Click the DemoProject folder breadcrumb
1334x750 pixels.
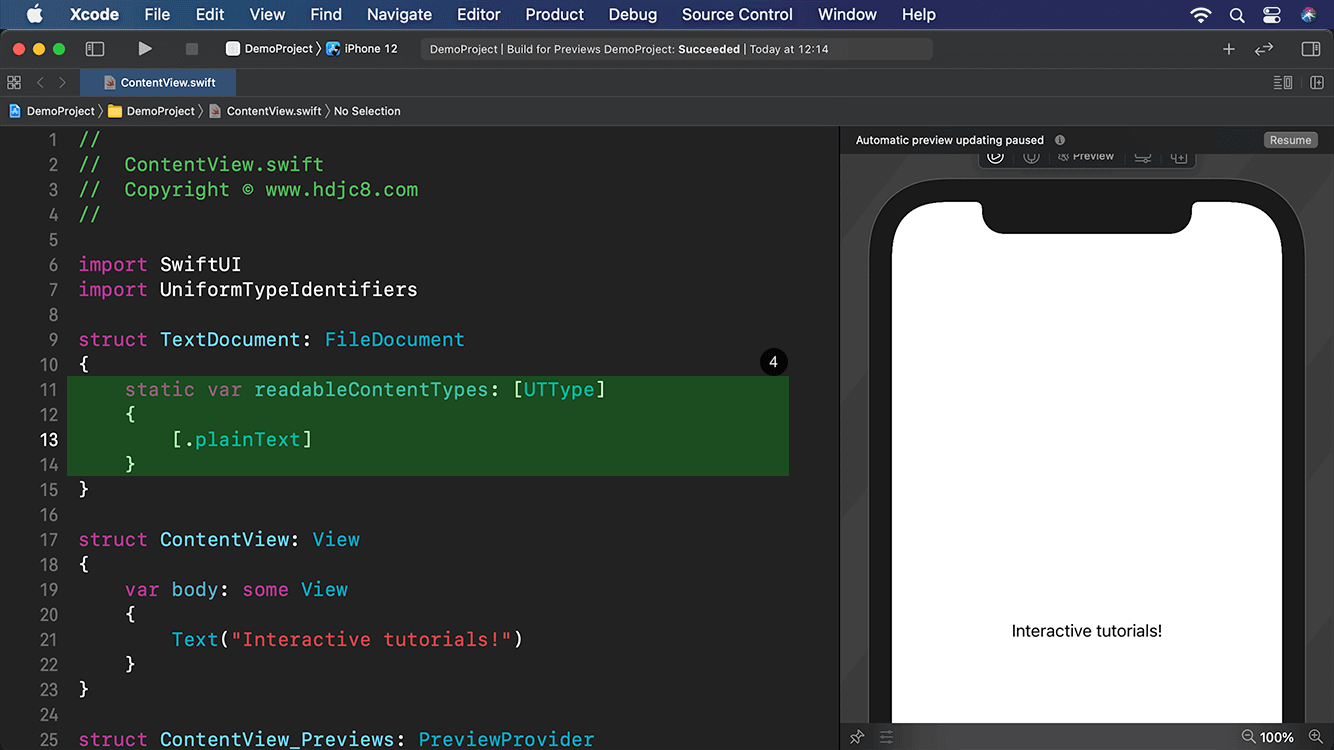pos(151,111)
